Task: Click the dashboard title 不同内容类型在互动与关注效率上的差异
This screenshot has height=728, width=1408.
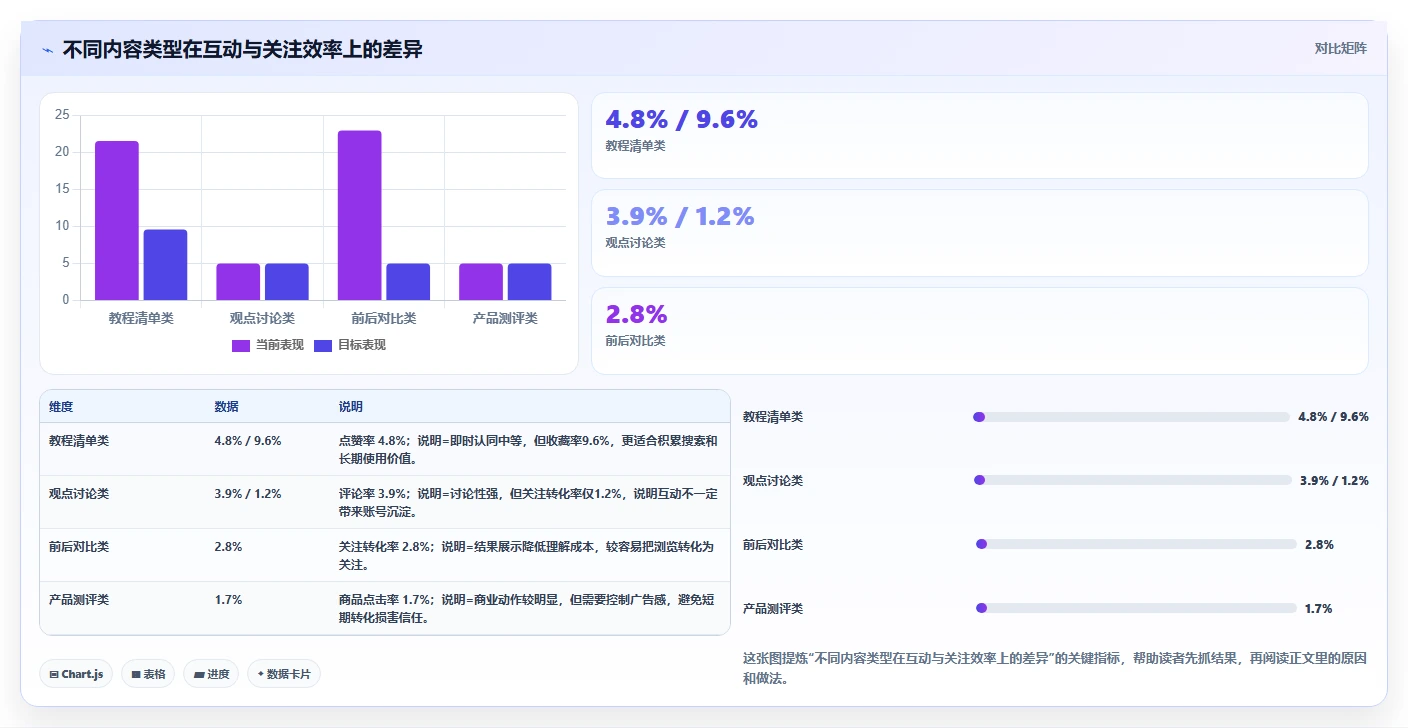Action: [242, 49]
